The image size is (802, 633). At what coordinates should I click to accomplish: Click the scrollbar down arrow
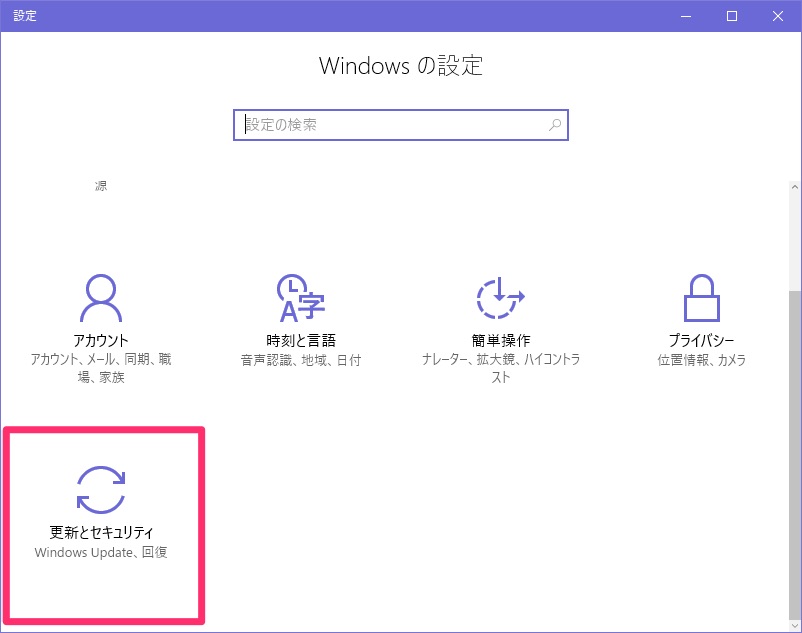point(794,625)
